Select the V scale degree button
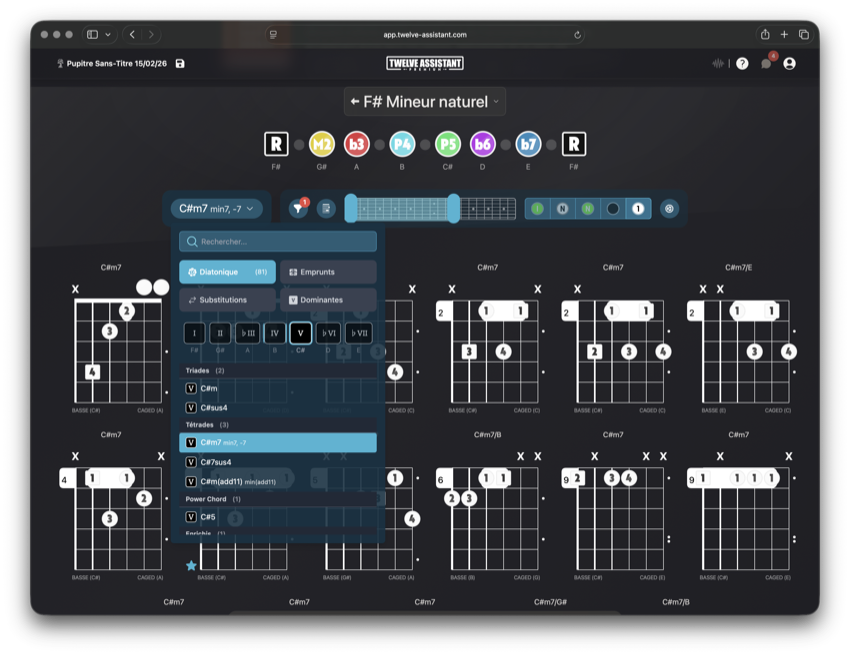Viewport: 850px width, 655px height. coord(300,333)
